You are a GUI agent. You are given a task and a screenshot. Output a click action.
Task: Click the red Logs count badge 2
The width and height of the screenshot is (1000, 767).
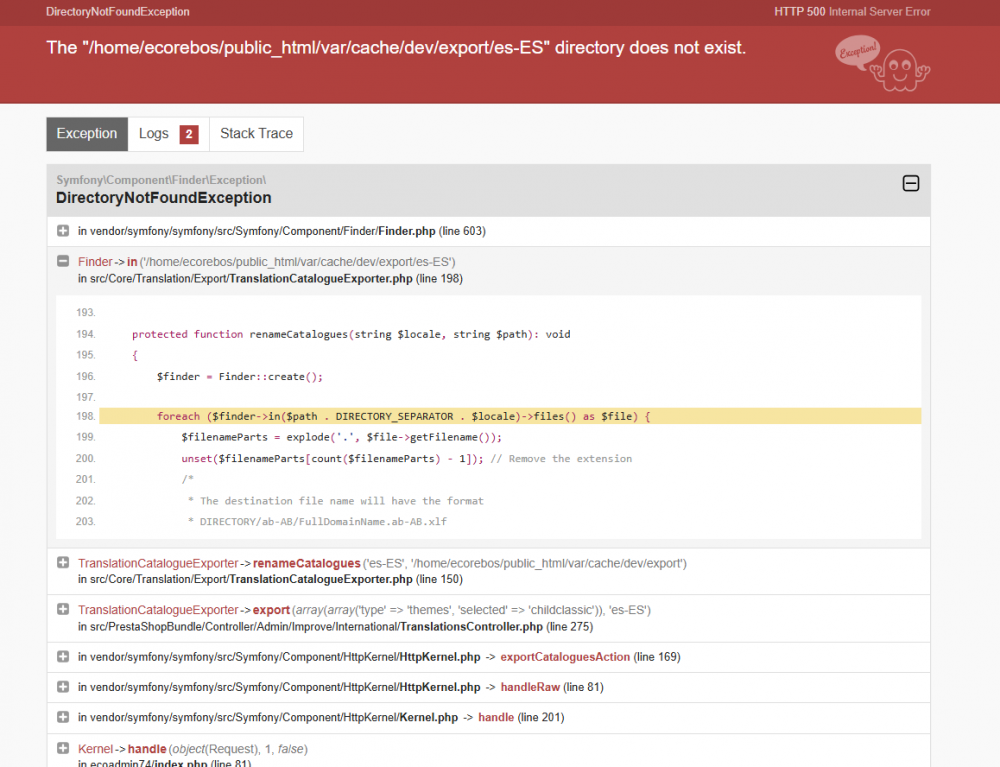[x=189, y=134]
